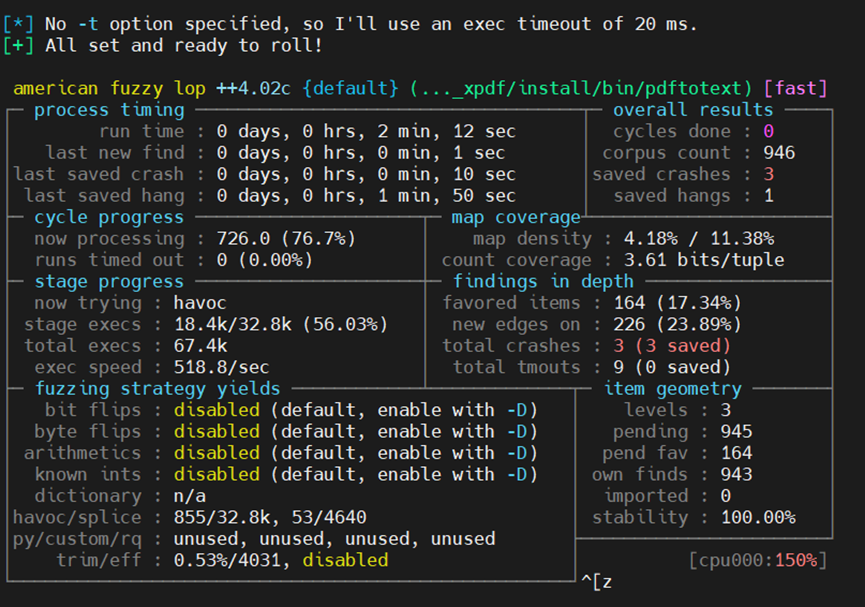The width and height of the screenshot is (865, 607).
Task: Click the arithmetics disabled status
Action: click(x=217, y=453)
